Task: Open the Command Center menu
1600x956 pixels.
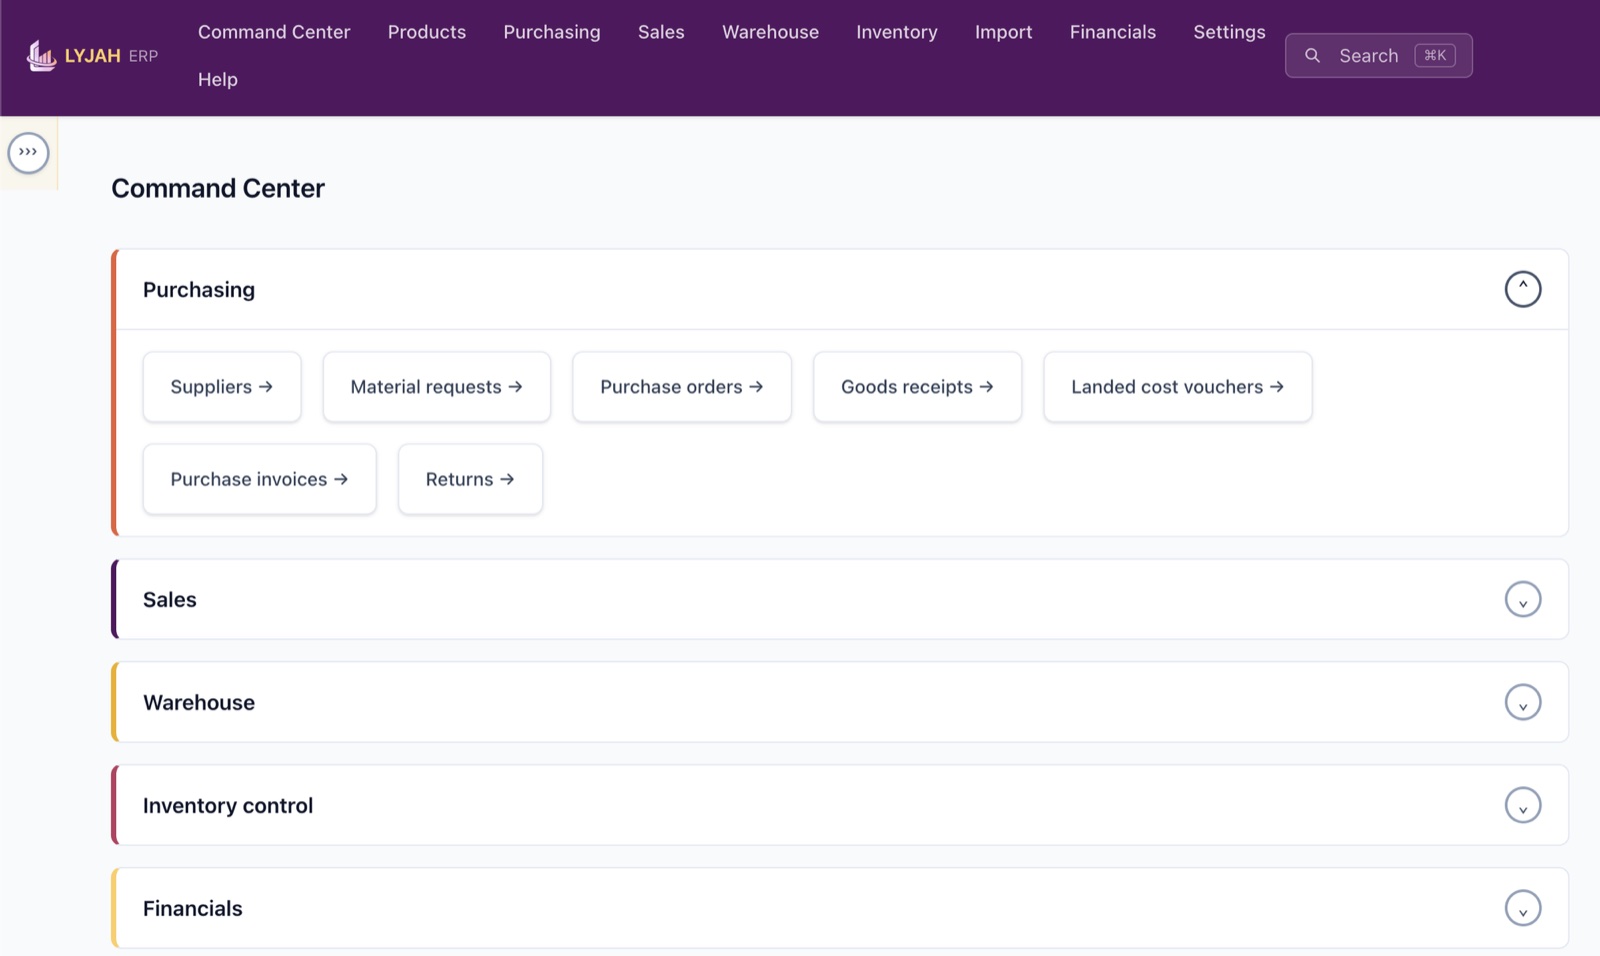Action: (x=274, y=32)
